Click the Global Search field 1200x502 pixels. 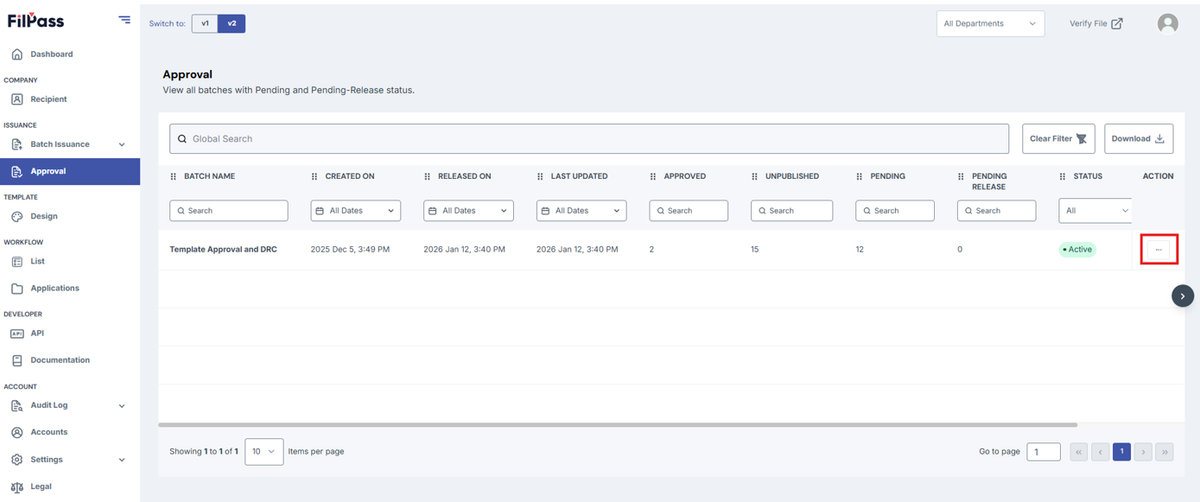[x=589, y=138]
